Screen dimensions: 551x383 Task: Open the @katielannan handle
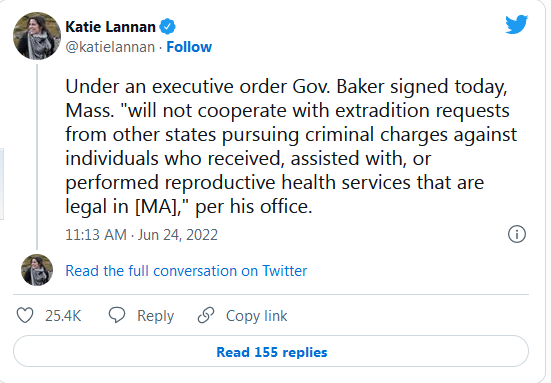[x=110, y=47]
